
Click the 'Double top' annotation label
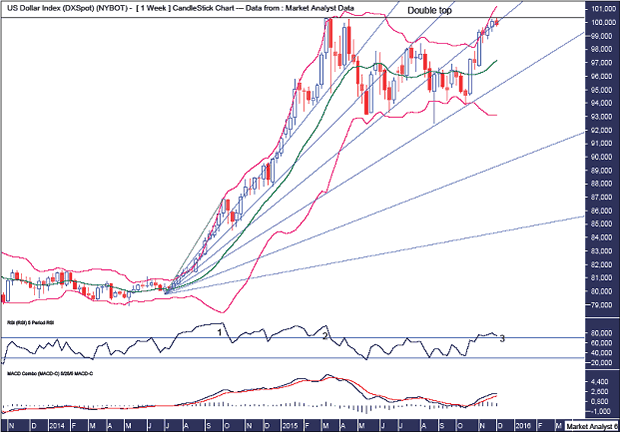point(429,11)
